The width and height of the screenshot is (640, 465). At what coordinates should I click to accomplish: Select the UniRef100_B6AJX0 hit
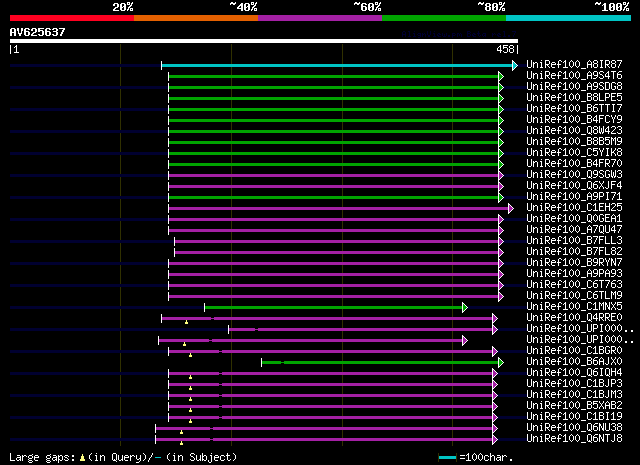(574, 362)
